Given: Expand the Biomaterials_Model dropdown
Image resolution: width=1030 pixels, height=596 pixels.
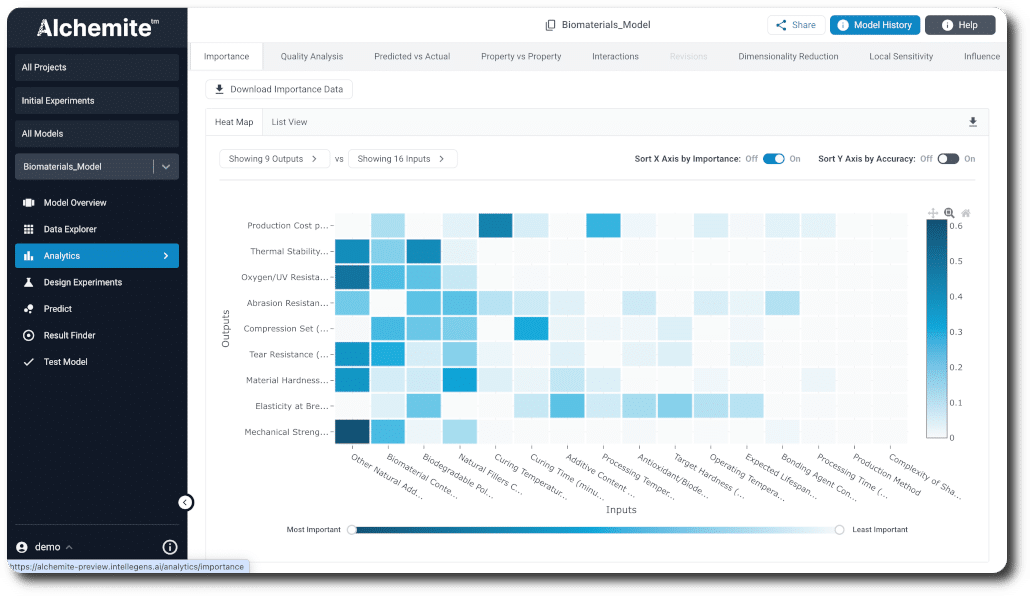Looking at the screenshot, I should tap(166, 167).
